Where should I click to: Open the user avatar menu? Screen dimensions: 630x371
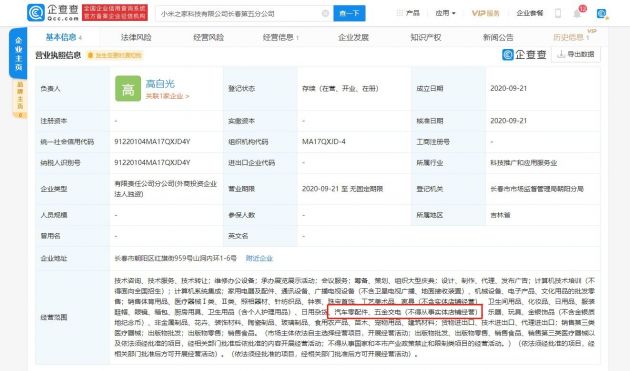click(x=601, y=14)
